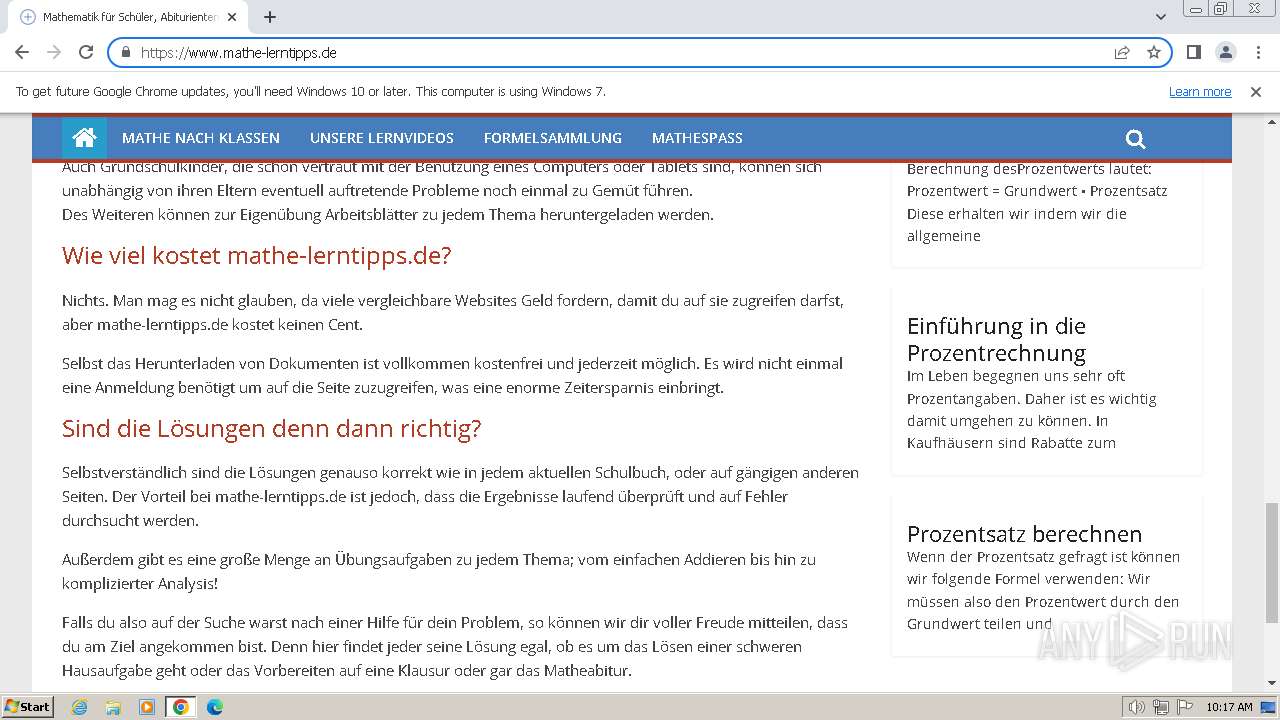Image resolution: width=1280 pixels, height=720 pixels.
Task: Toggle the browser side panel
Action: click(x=1194, y=53)
